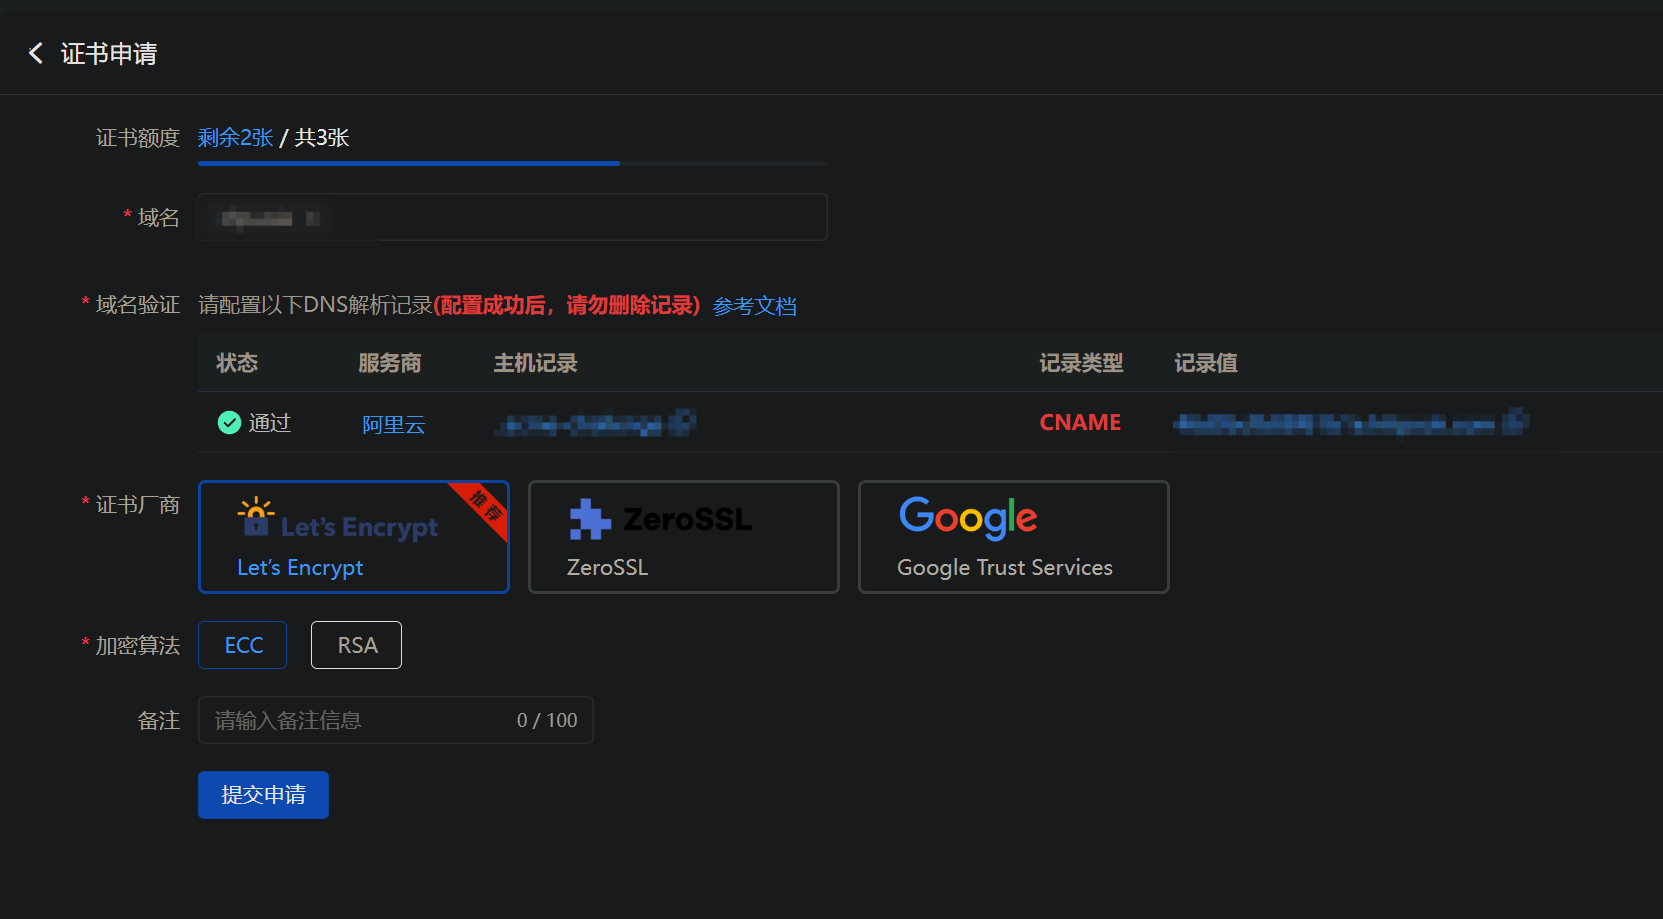
Task: Select the Let's Encrypt logo
Action: 338,519
